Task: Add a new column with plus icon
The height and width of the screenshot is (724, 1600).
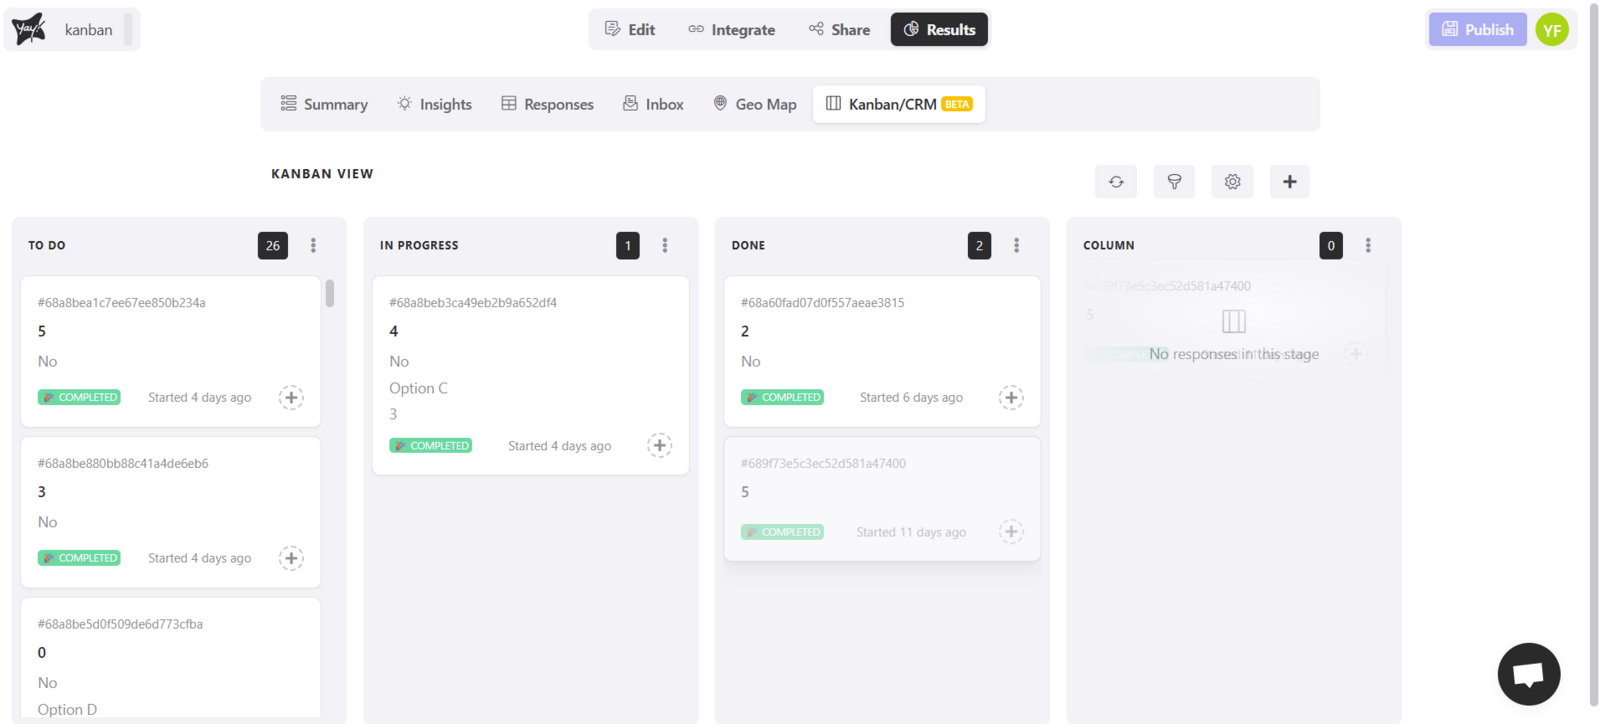Action: point(1289,182)
